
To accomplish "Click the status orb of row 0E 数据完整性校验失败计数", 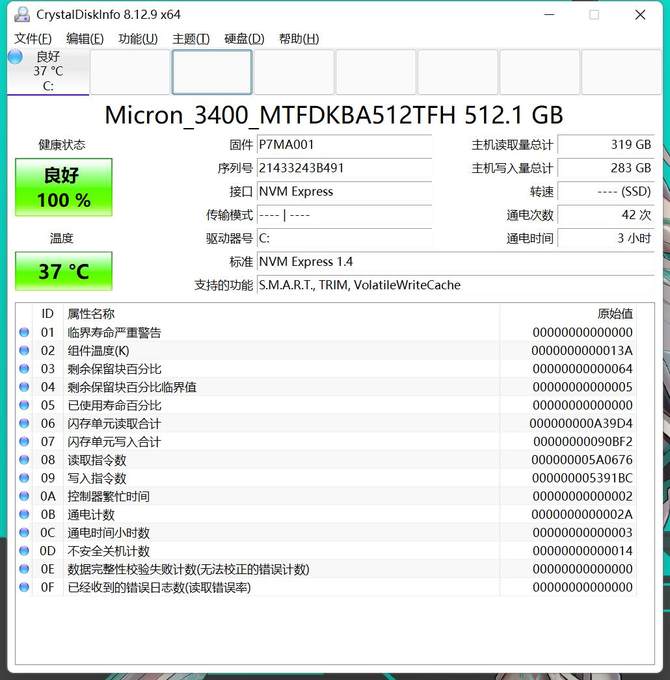I will tap(24, 569).
